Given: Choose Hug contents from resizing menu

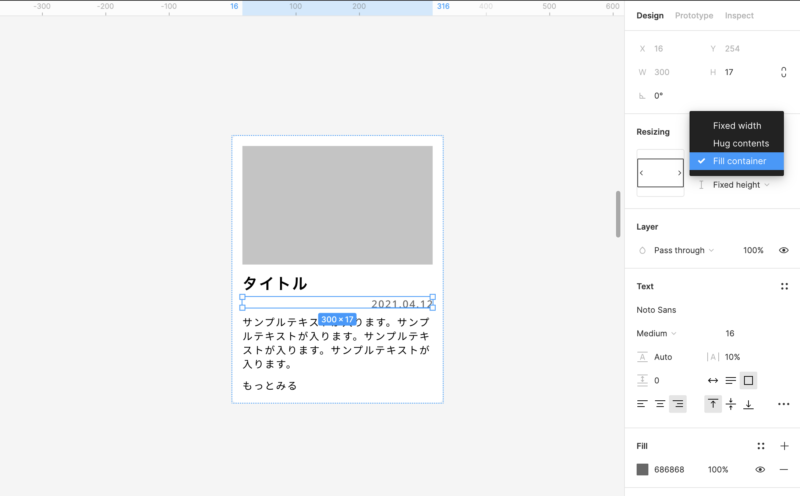Looking at the screenshot, I should [x=740, y=143].
